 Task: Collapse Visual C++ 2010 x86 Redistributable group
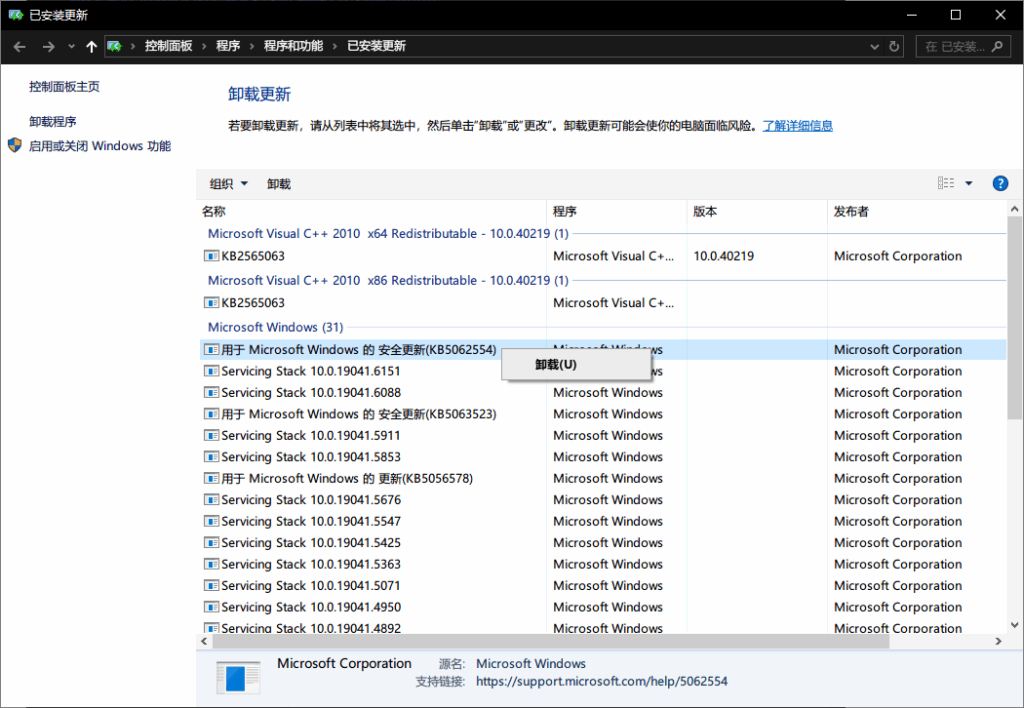click(x=388, y=281)
